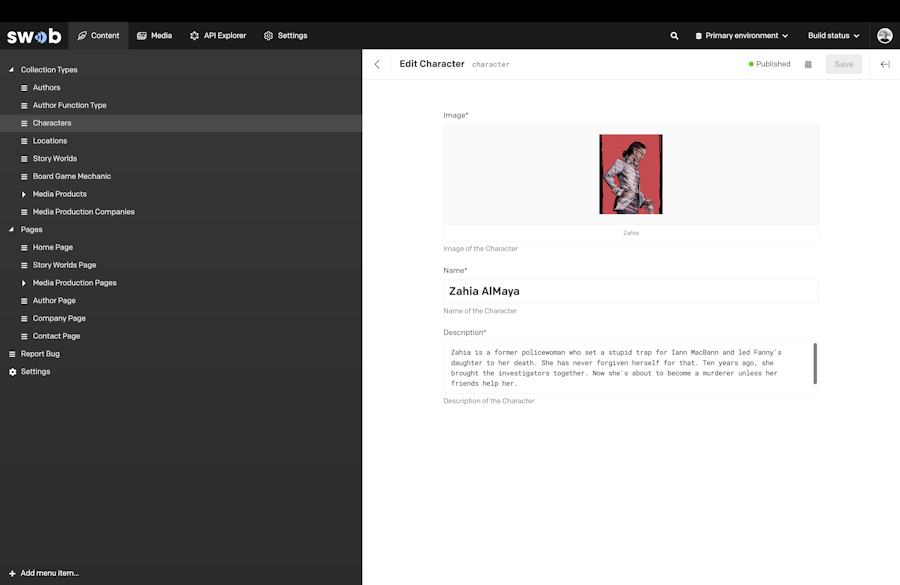Open the API Explorer tab
The height and width of the screenshot is (585, 900).
[x=218, y=36]
